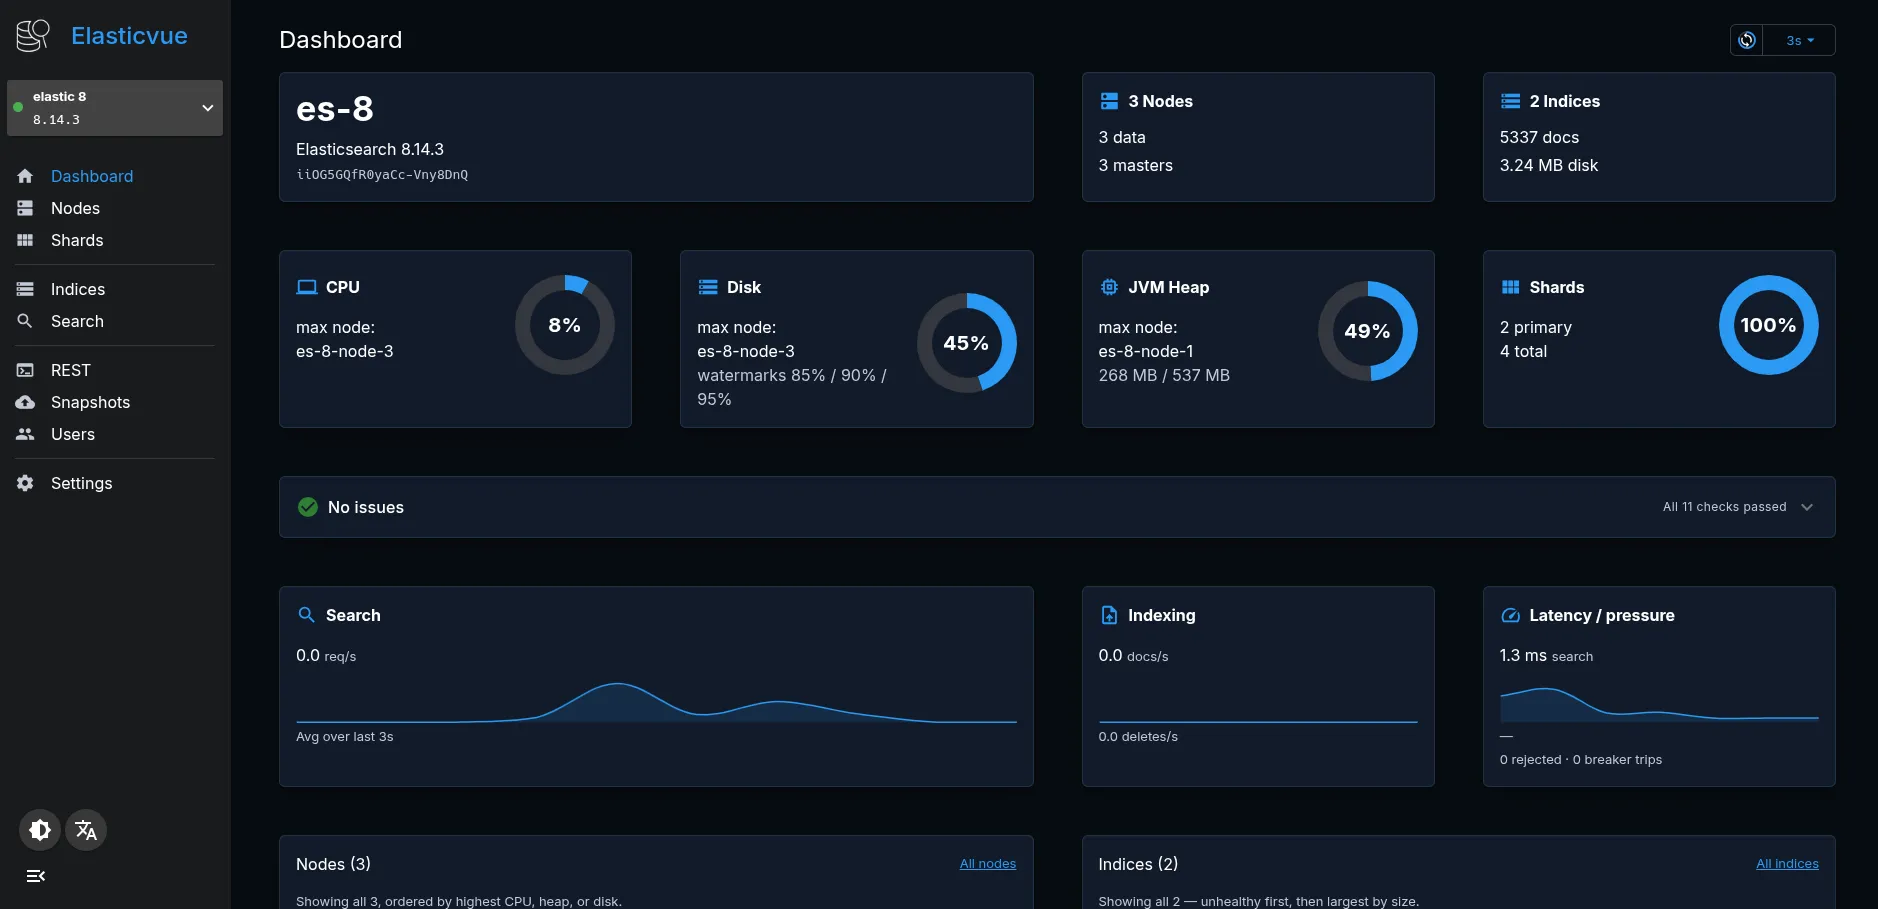Click the Elasticvue logo icon
Viewport: 1878px width, 909px height.
[33, 36]
